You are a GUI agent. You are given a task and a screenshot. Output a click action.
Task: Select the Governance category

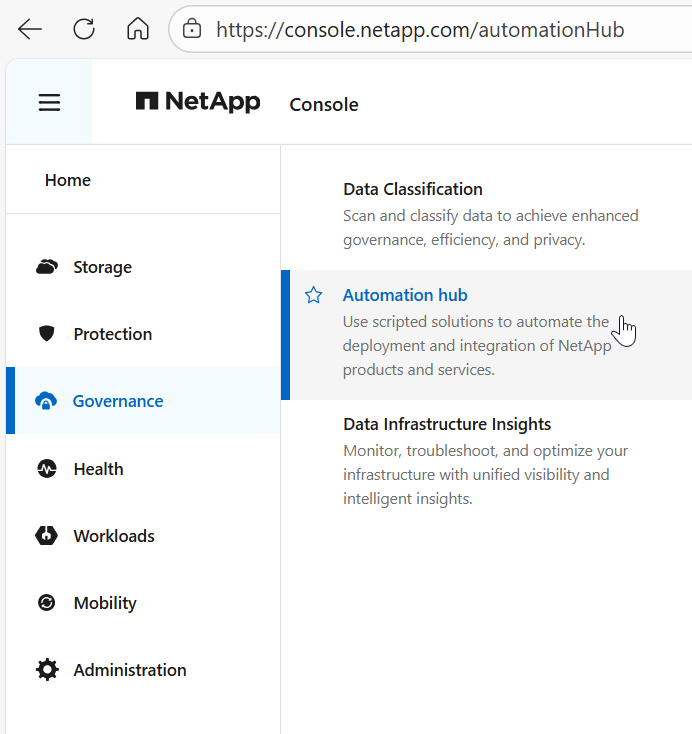point(143,401)
